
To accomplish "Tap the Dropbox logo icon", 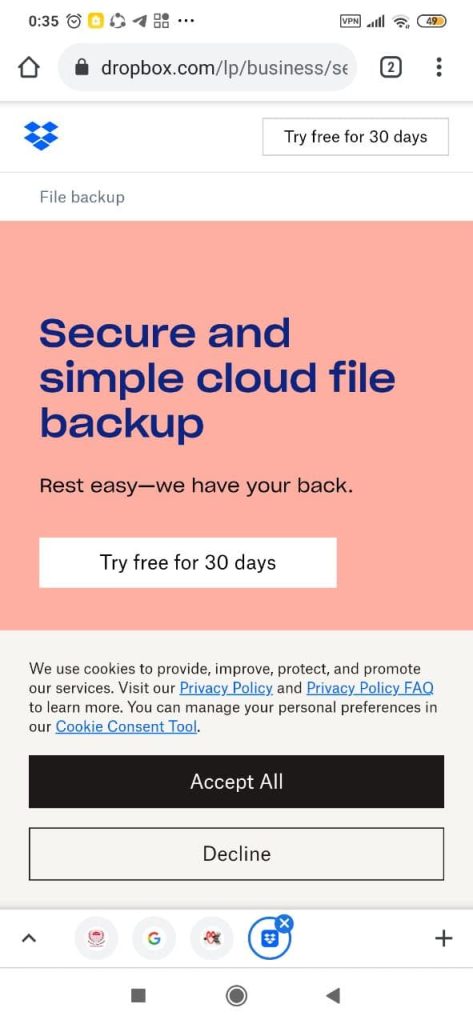I will click(x=41, y=136).
